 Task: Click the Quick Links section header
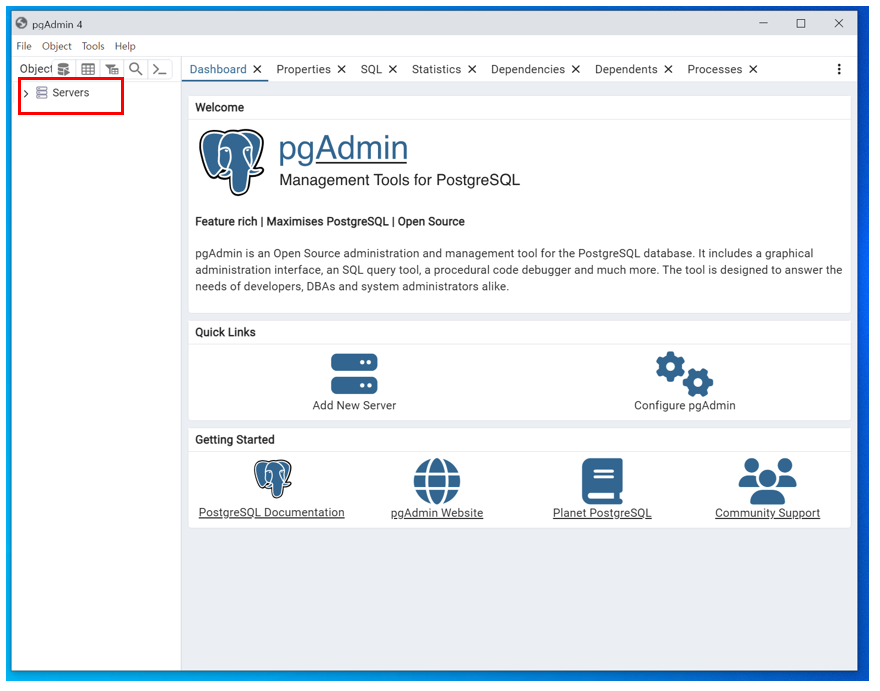226,333
